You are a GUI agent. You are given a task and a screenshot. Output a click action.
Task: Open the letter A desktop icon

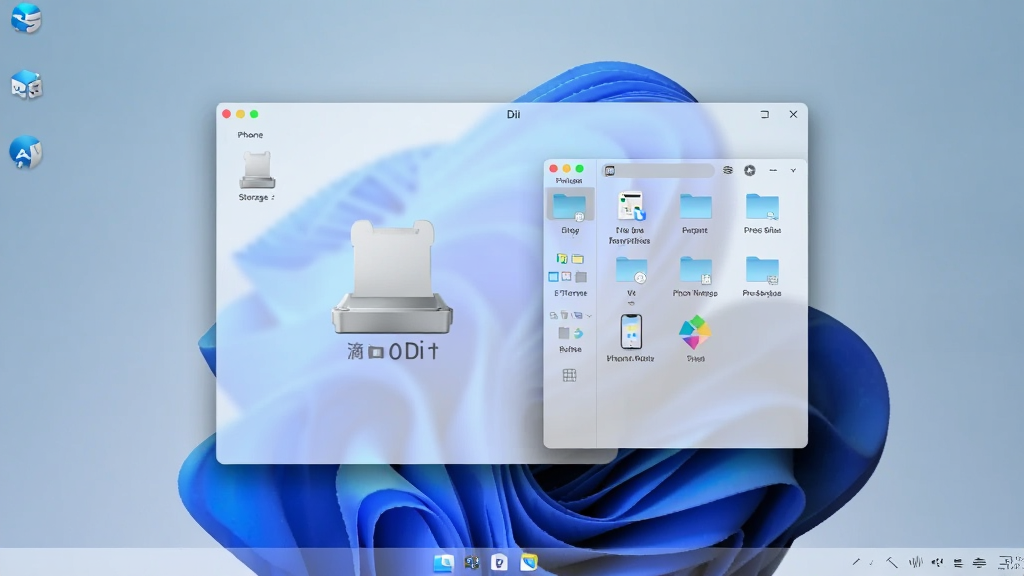[26, 152]
